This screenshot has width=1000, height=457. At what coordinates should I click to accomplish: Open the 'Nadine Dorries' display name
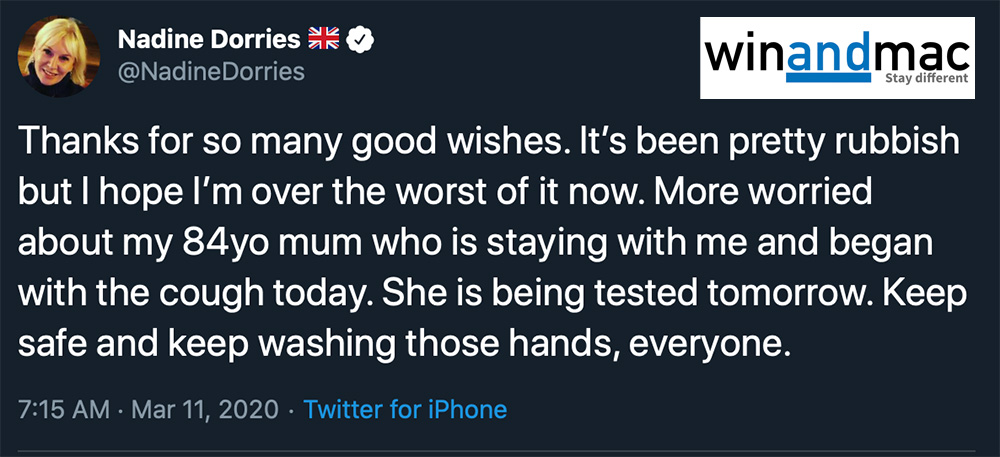click(208, 41)
